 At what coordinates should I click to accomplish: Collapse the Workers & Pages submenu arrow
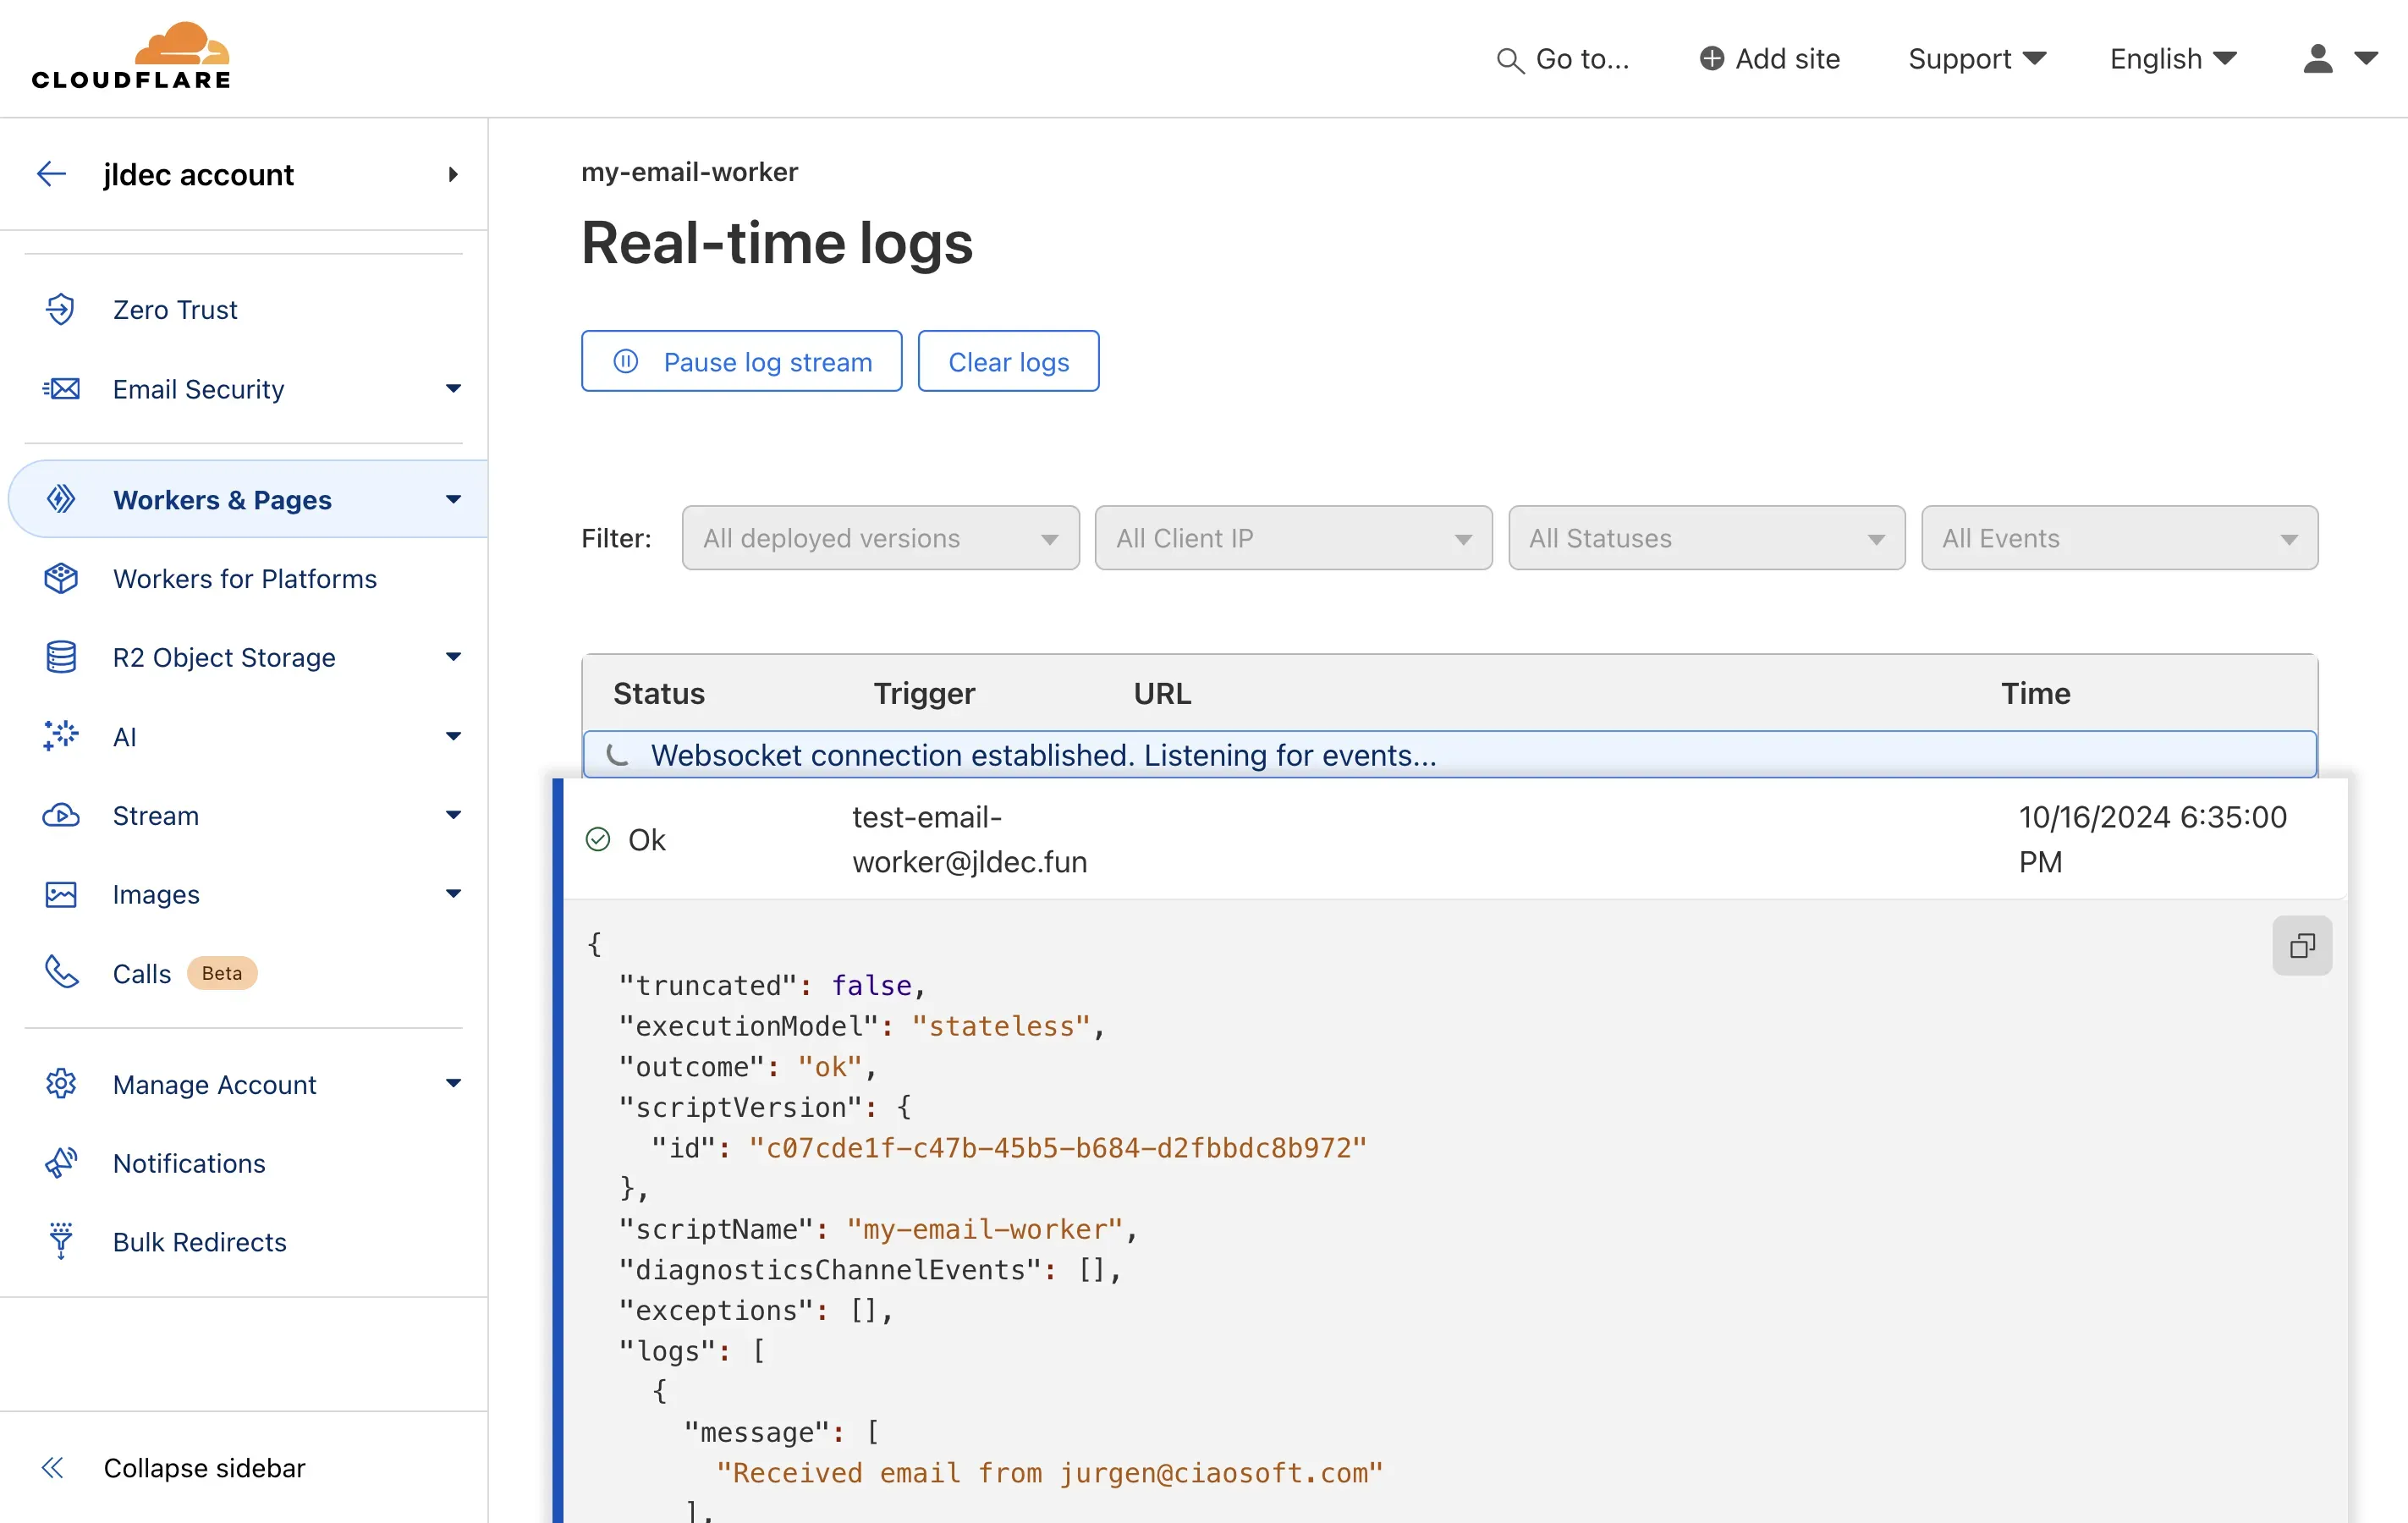coord(453,499)
